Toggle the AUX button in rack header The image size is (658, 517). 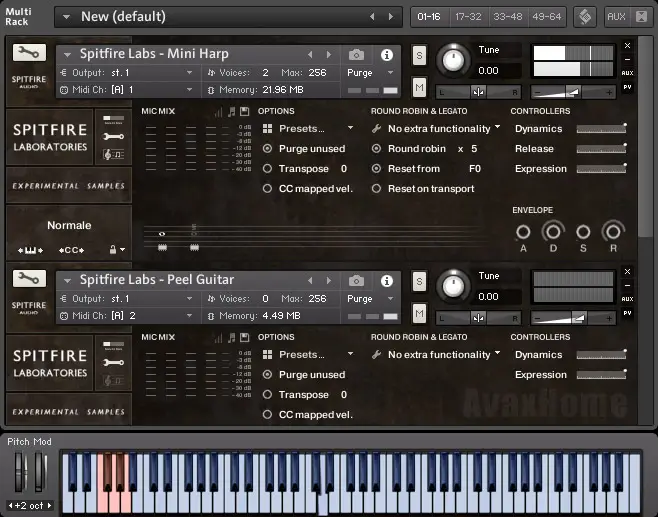click(x=616, y=17)
